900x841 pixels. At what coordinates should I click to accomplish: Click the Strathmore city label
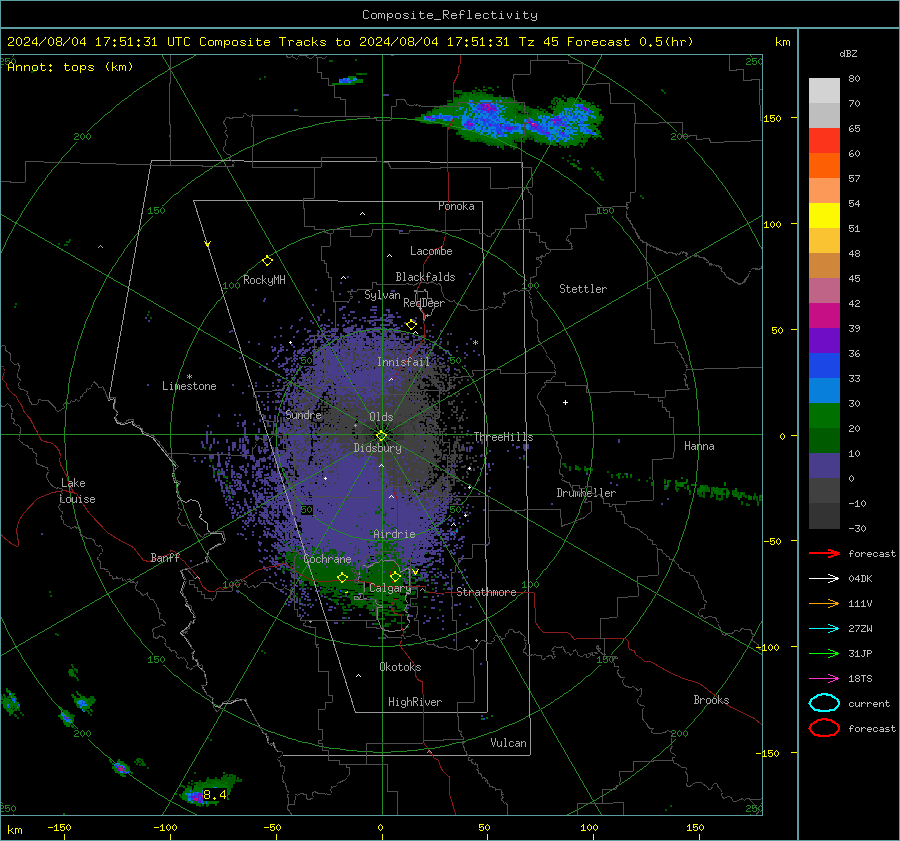coord(487,592)
